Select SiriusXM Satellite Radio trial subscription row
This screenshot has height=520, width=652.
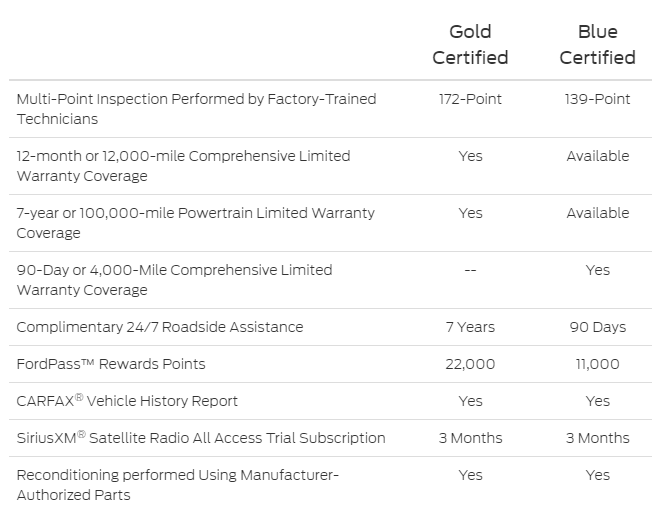coord(331,438)
